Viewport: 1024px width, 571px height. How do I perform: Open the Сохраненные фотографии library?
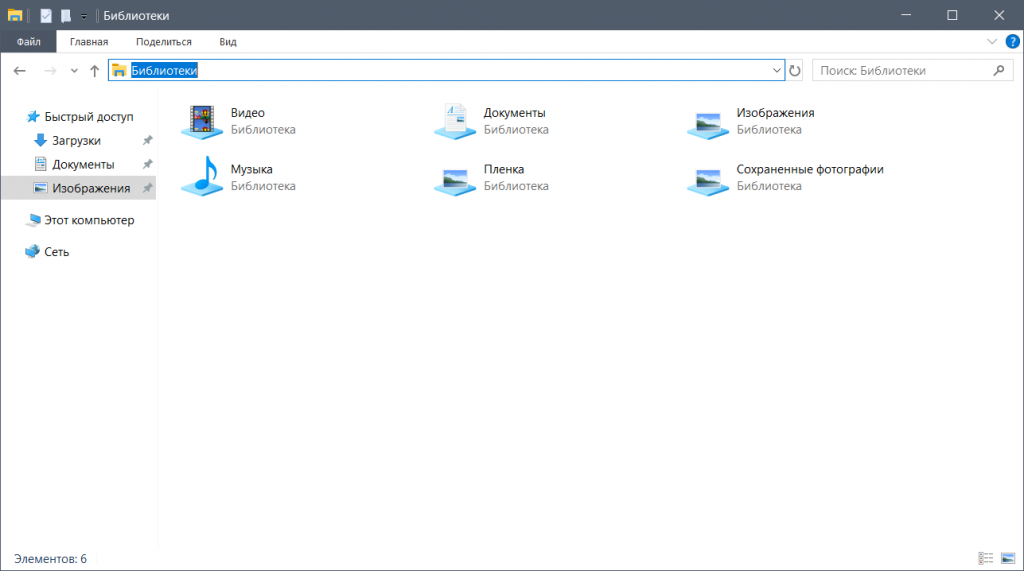(x=709, y=178)
